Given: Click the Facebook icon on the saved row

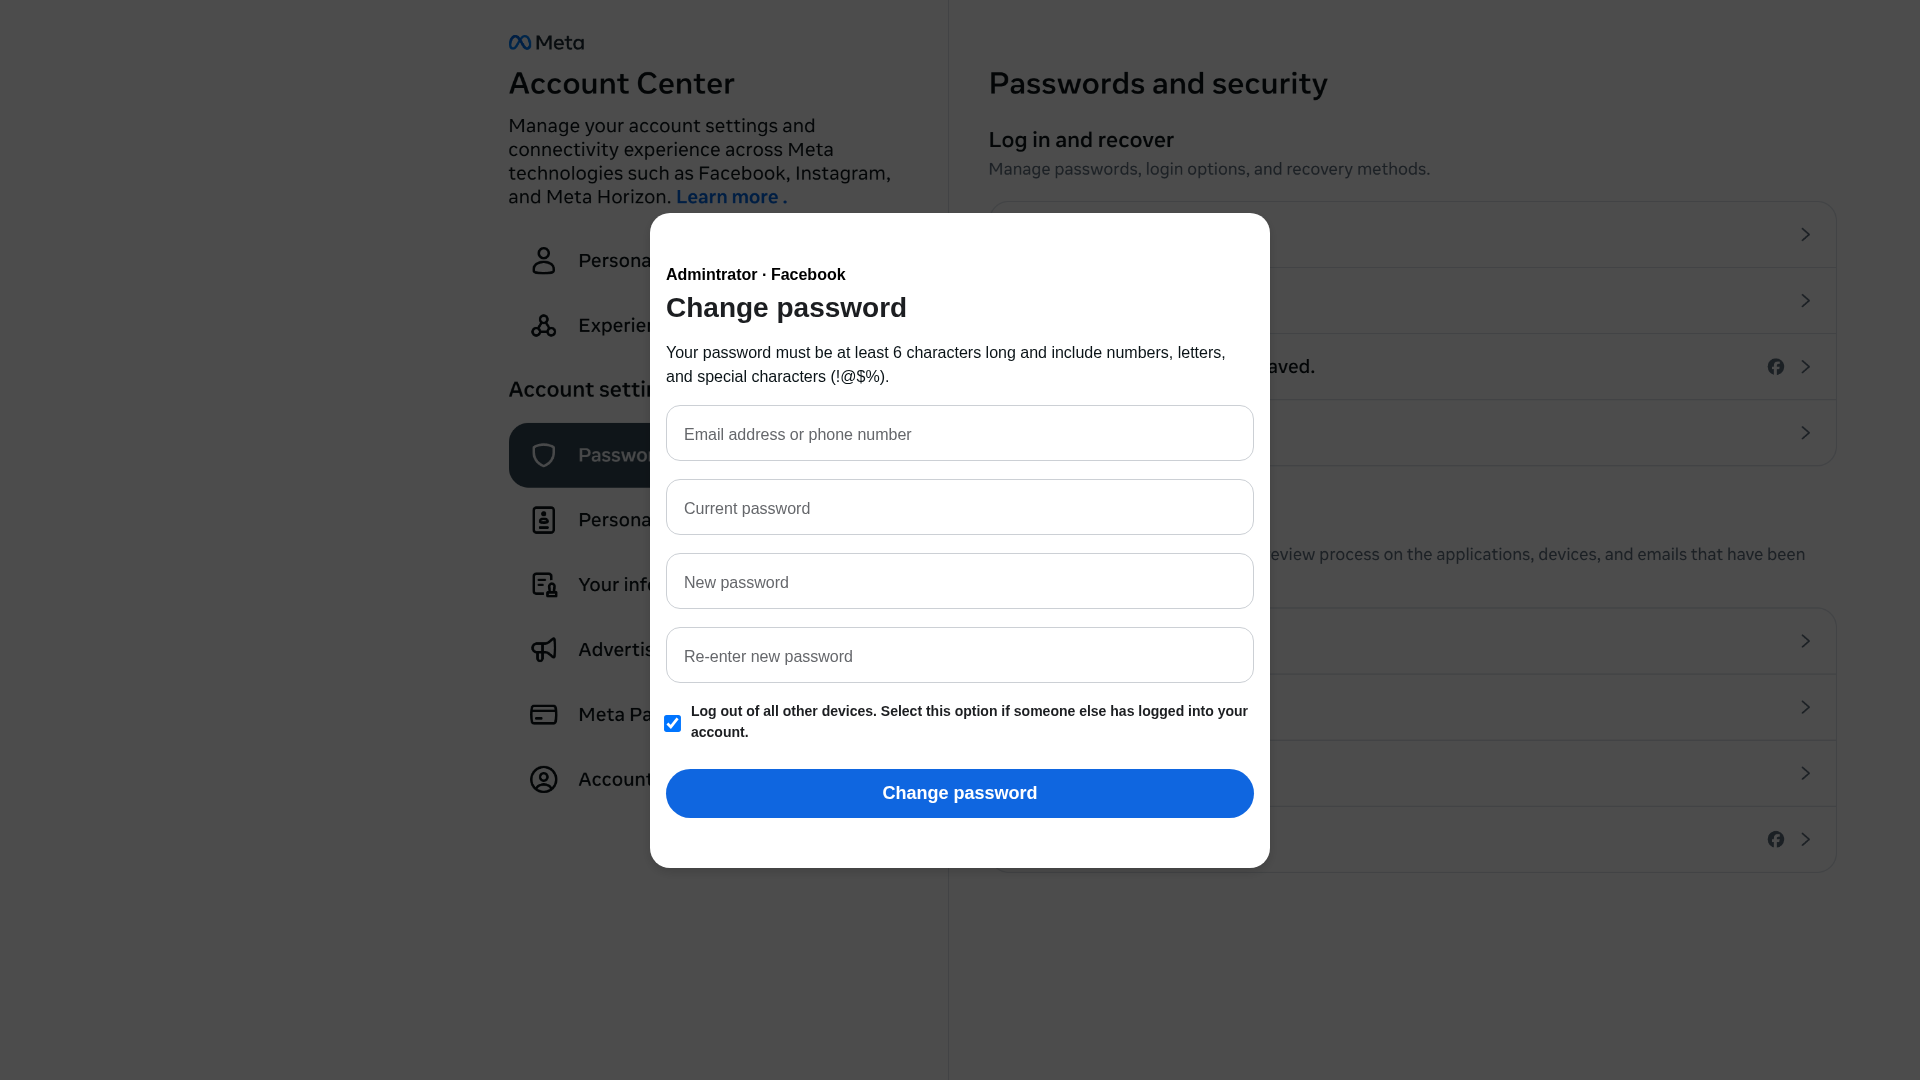Looking at the screenshot, I should pyautogui.click(x=1775, y=366).
